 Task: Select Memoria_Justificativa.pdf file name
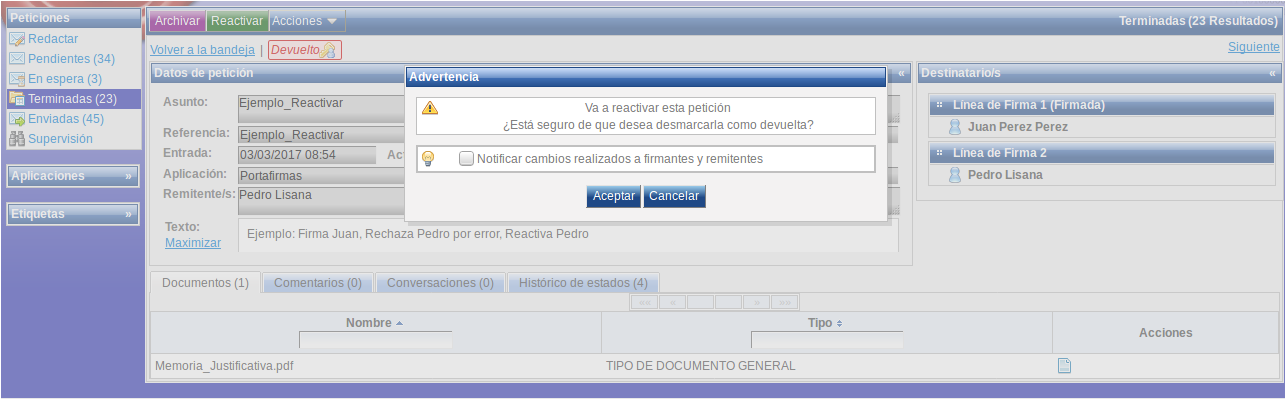(224, 366)
